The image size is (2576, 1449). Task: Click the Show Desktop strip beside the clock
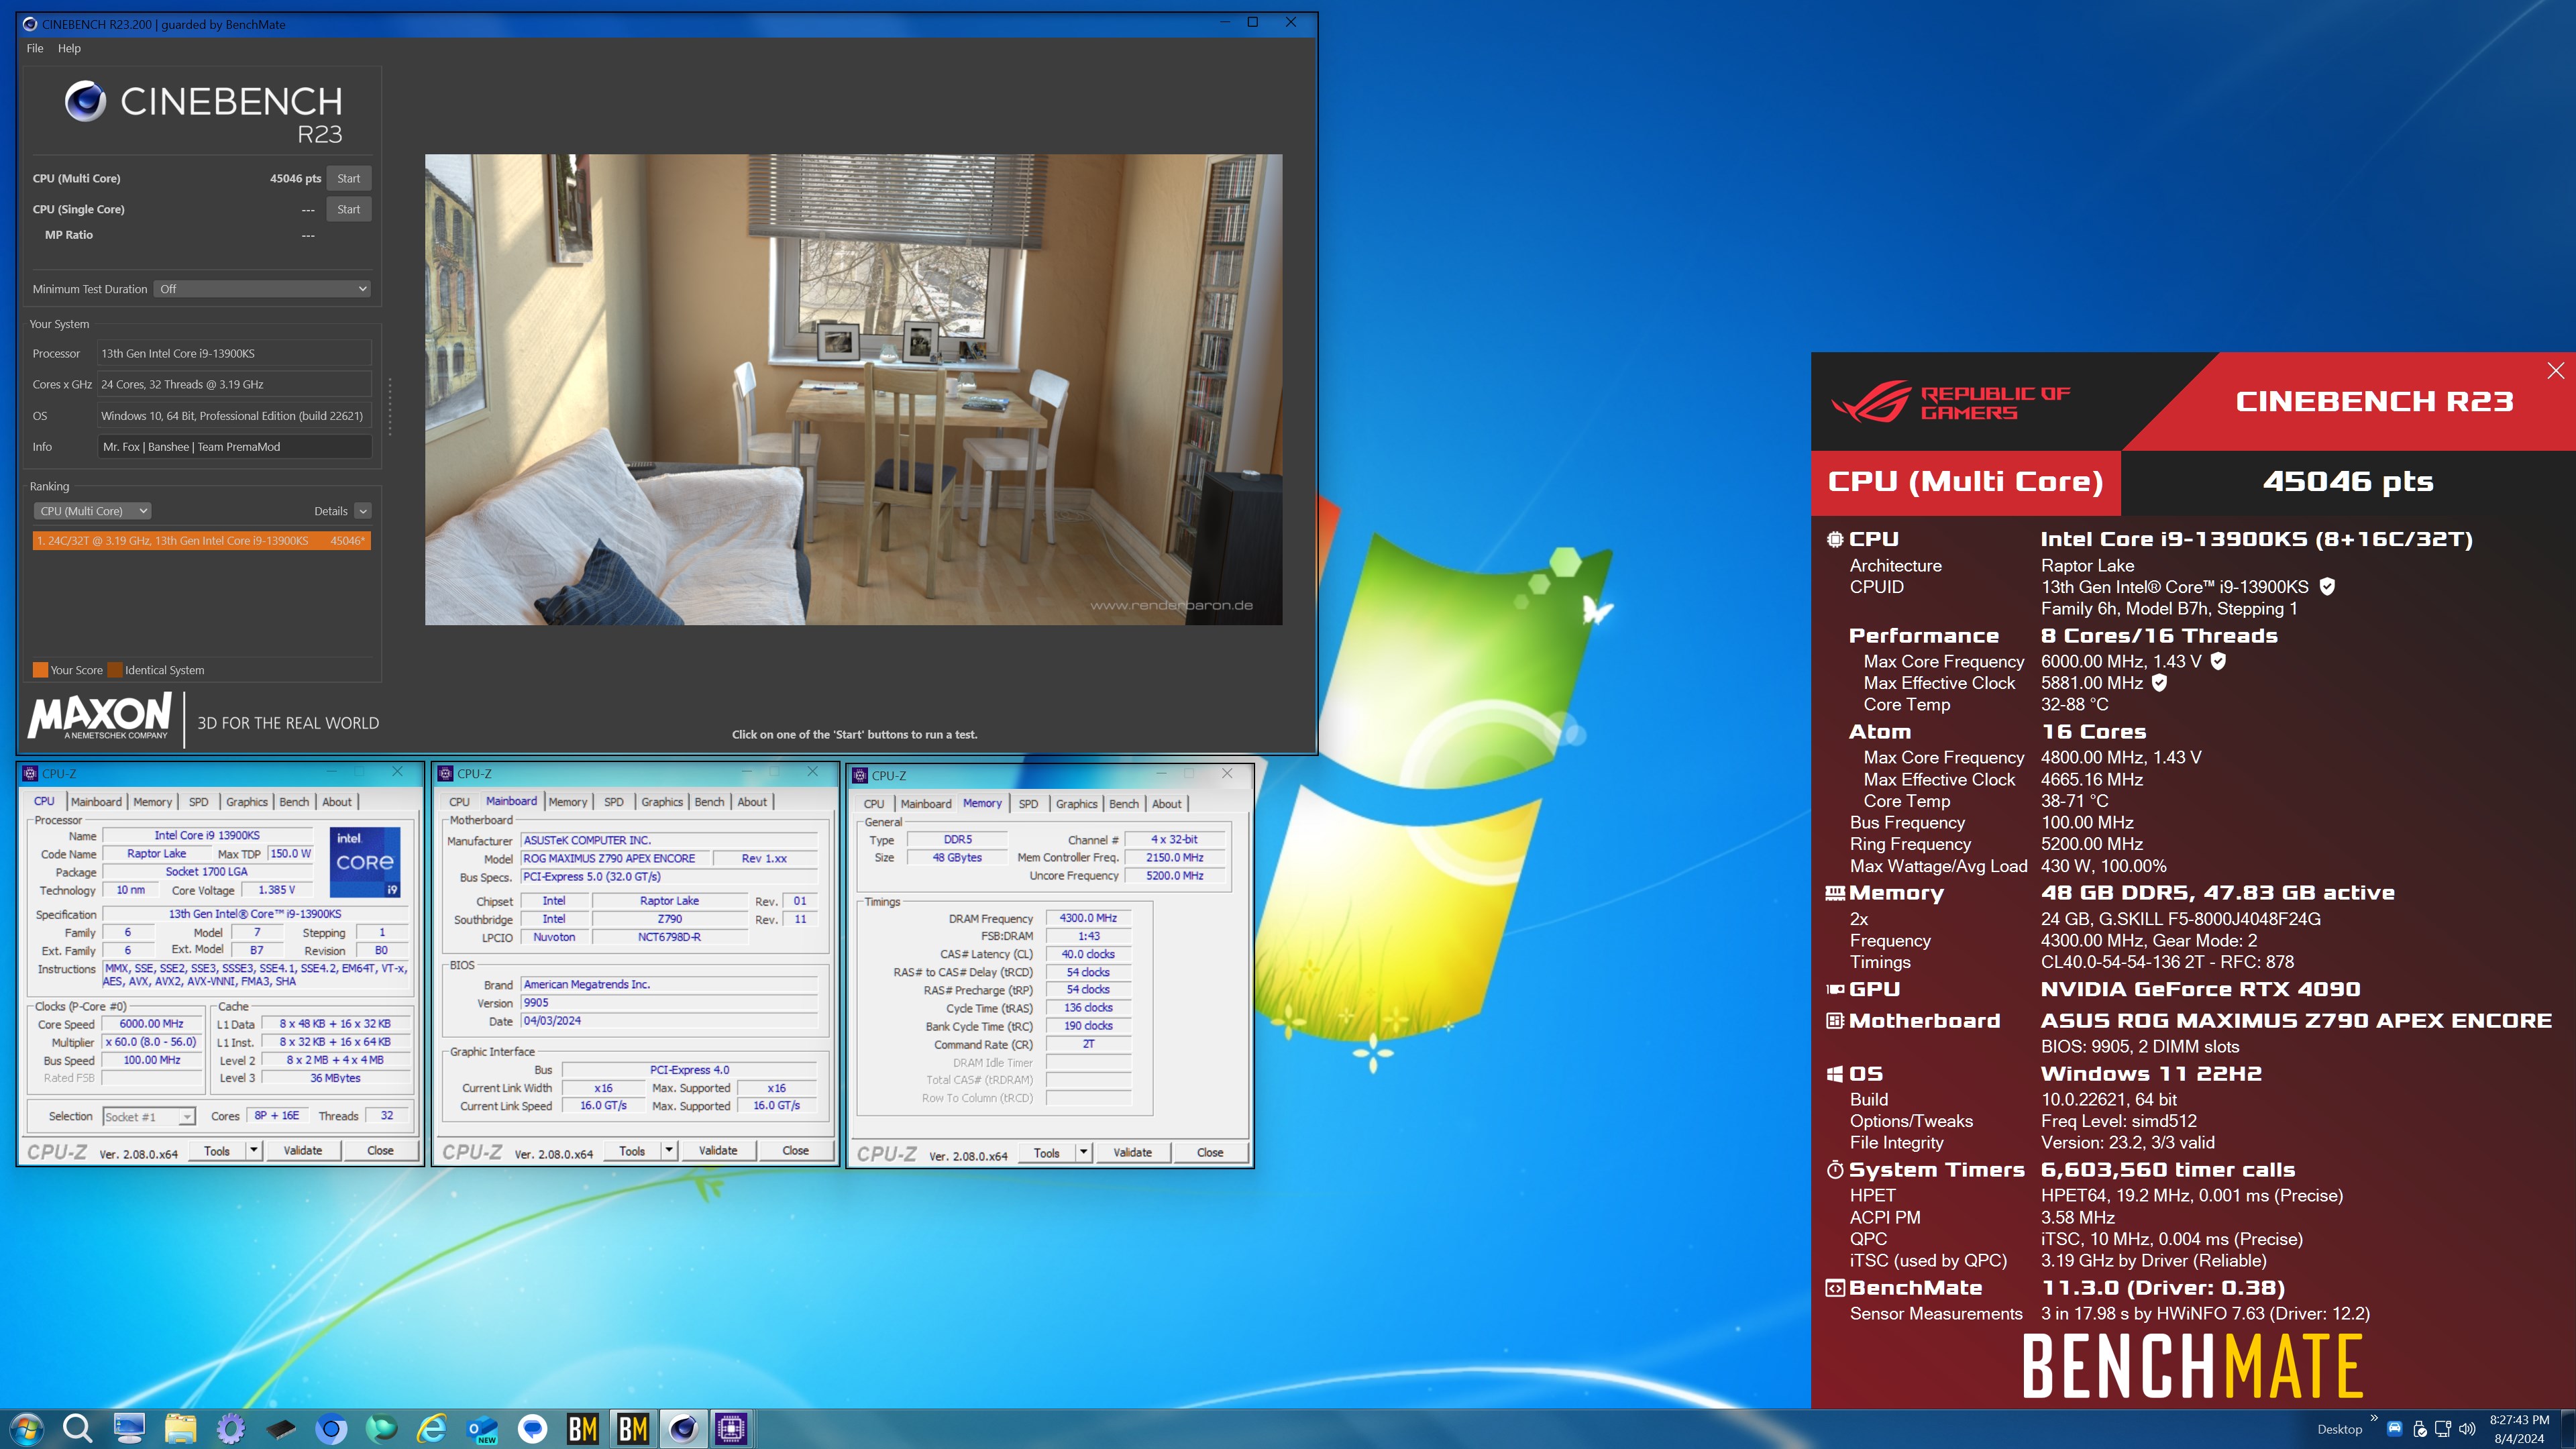[x=2567, y=1428]
